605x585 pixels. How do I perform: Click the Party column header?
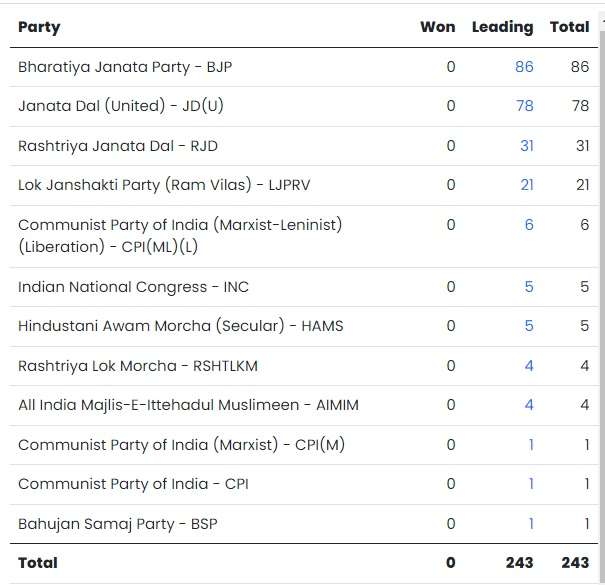tap(39, 27)
